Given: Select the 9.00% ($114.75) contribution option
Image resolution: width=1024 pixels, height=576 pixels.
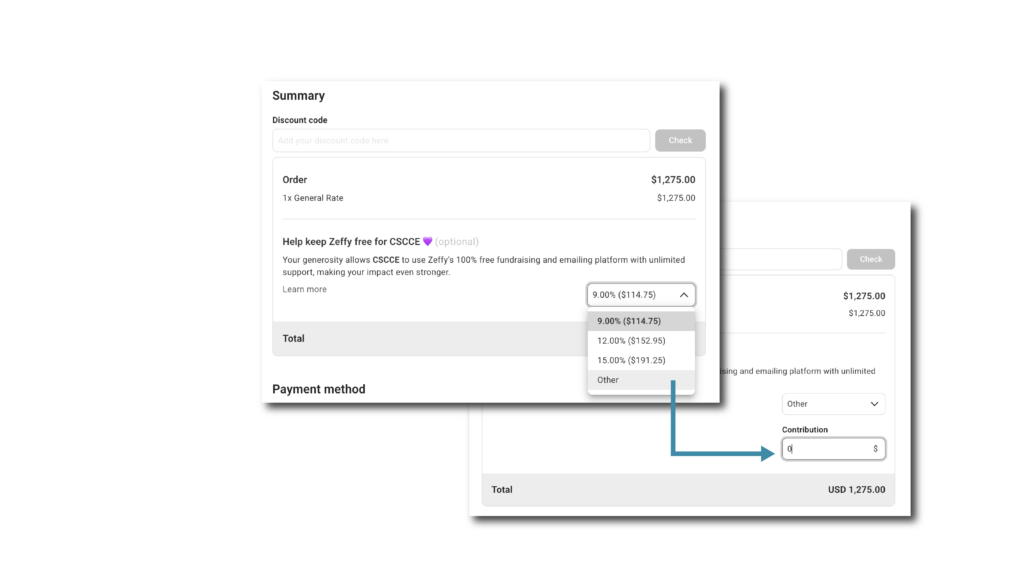Looking at the screenshot, I should pyautogui.click(x=626, y=321).
